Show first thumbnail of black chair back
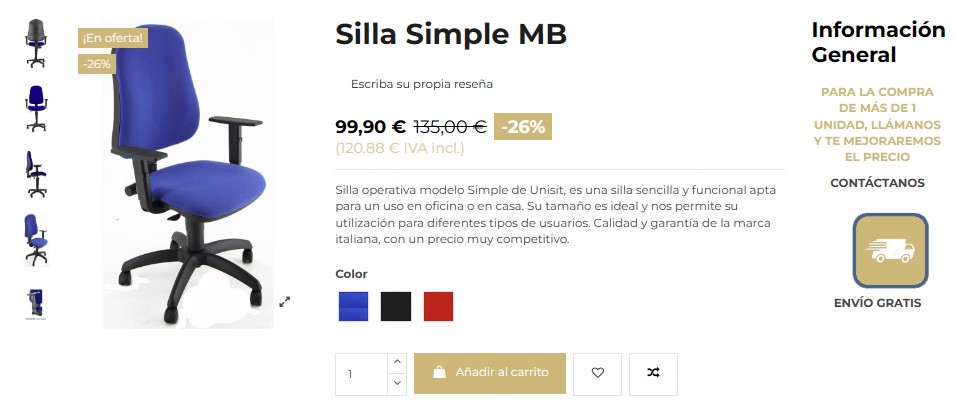This screenshot has height=403, width=955. point(37,43)
